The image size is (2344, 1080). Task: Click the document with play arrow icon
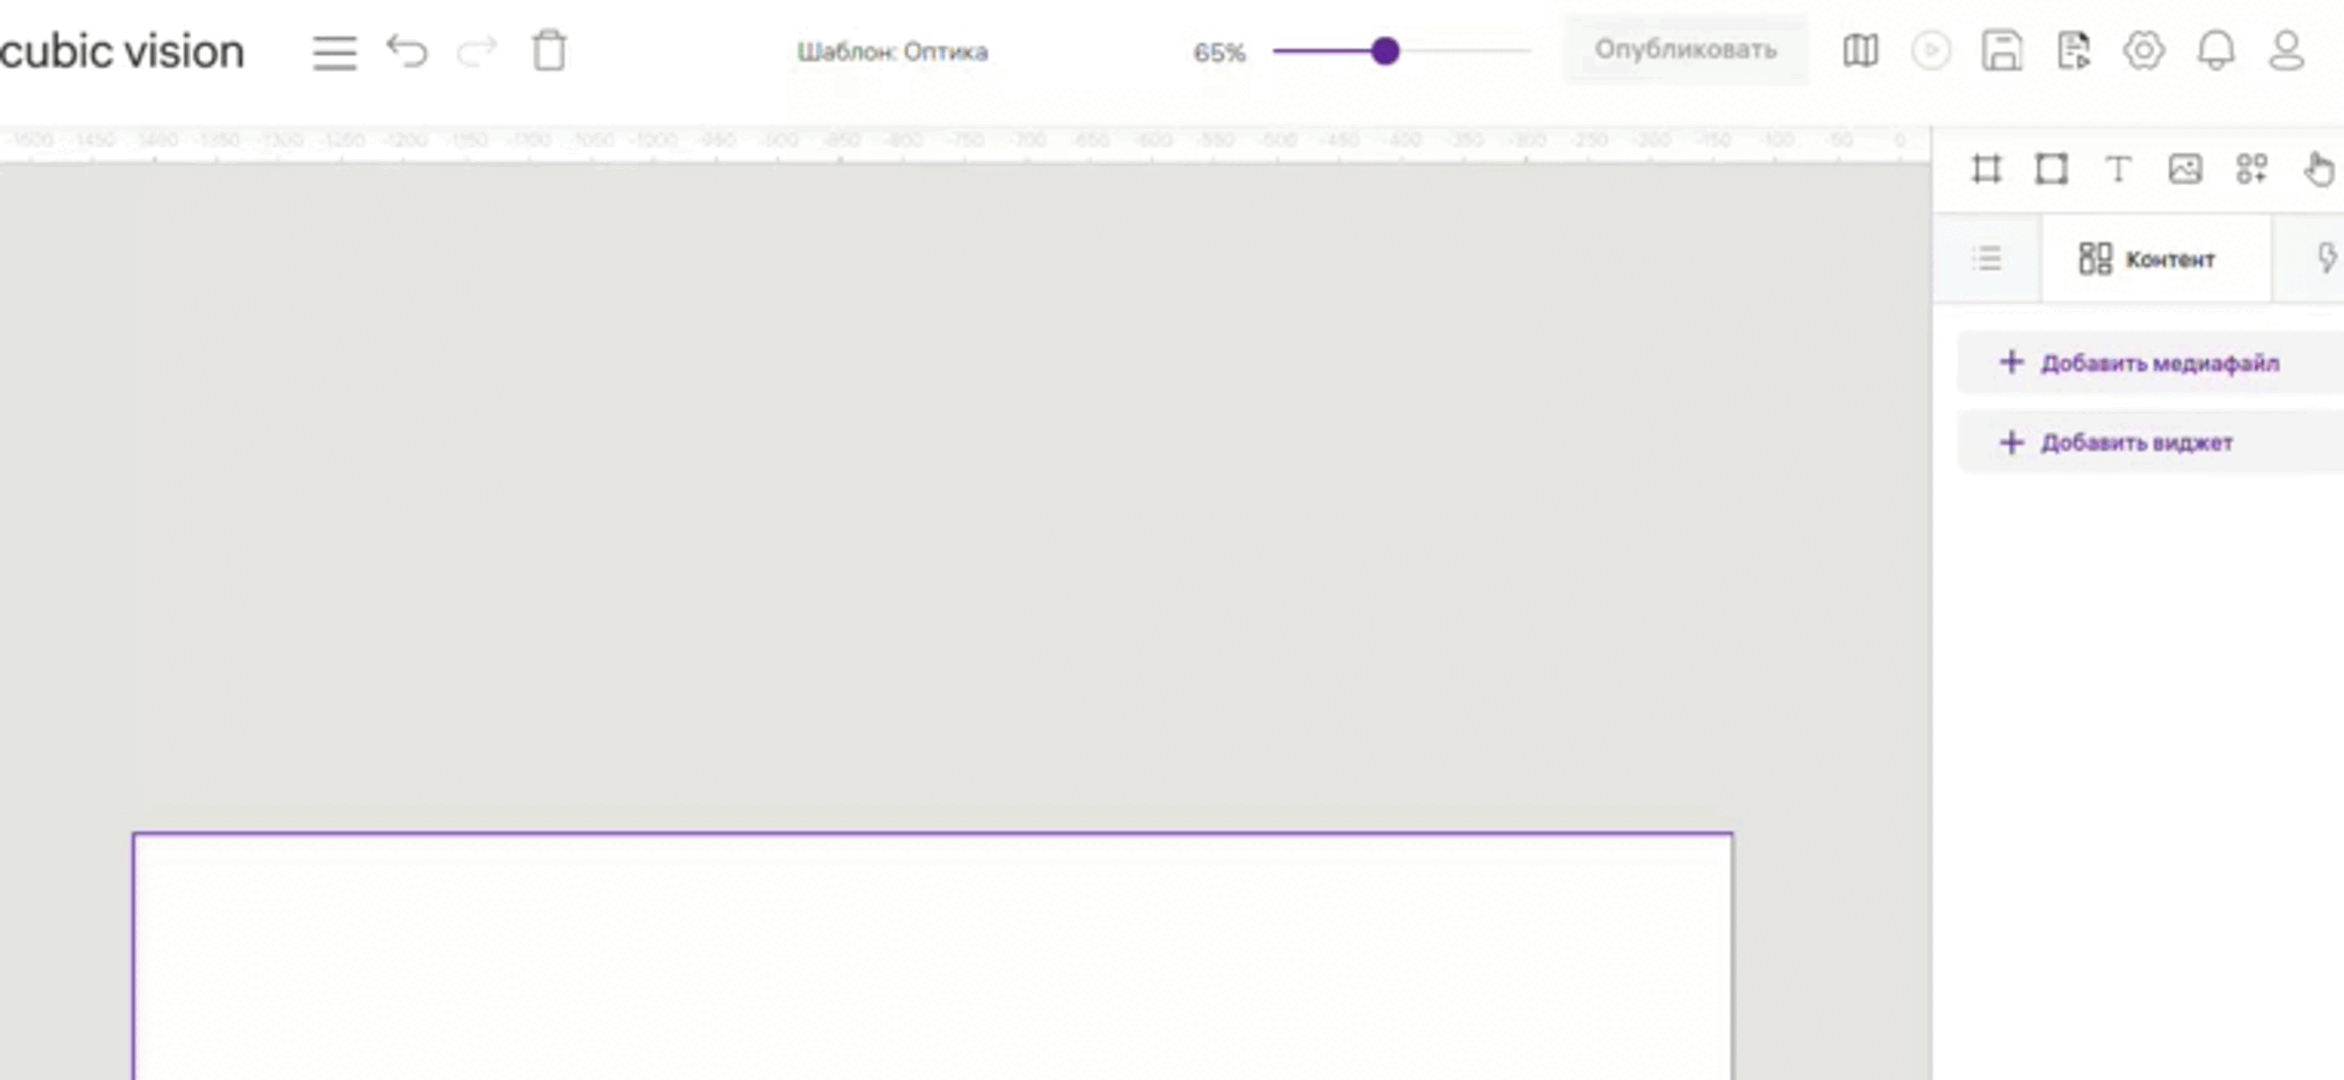(x=2074, y=50)
